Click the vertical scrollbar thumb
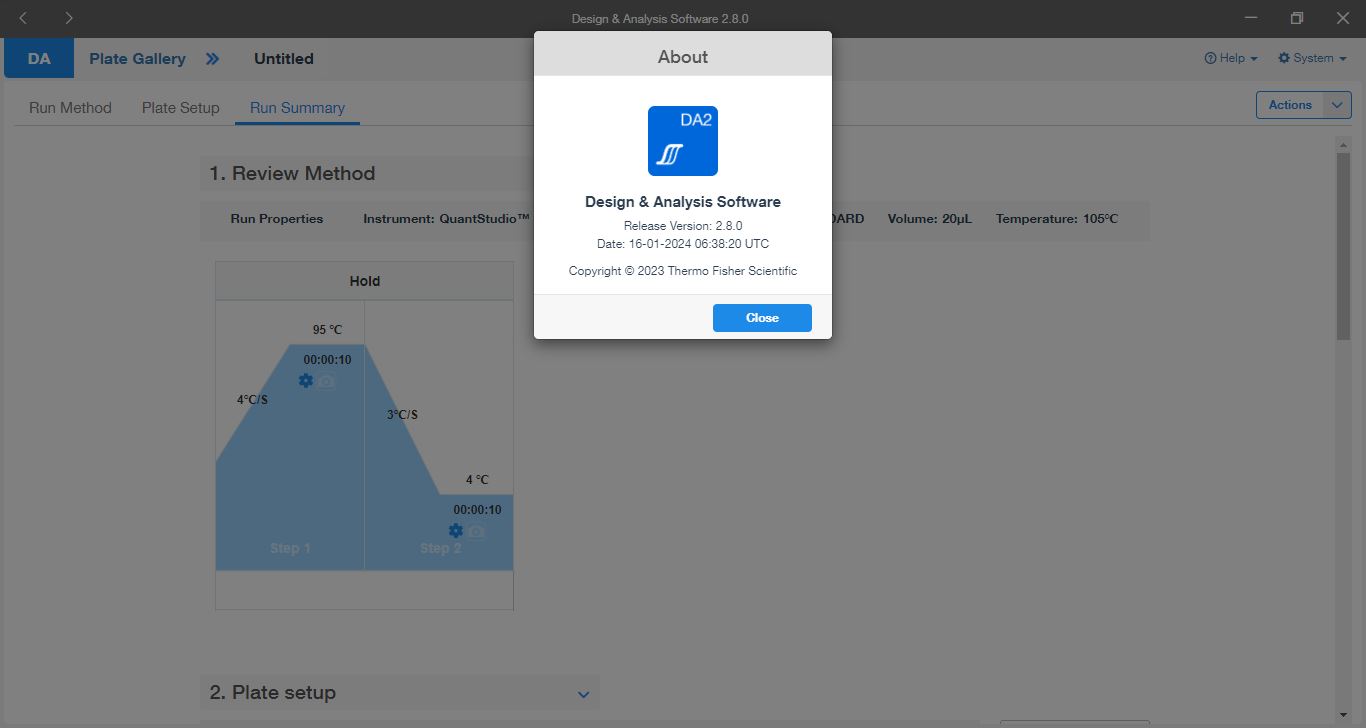Screen dimensions: 1366x728 pyautogui.click(x=1343, y=245)
